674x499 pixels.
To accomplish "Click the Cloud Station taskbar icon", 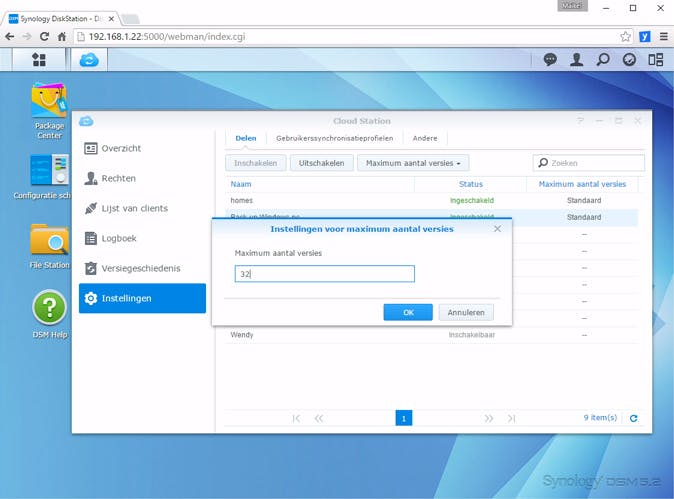I will [x=89, y=59].
